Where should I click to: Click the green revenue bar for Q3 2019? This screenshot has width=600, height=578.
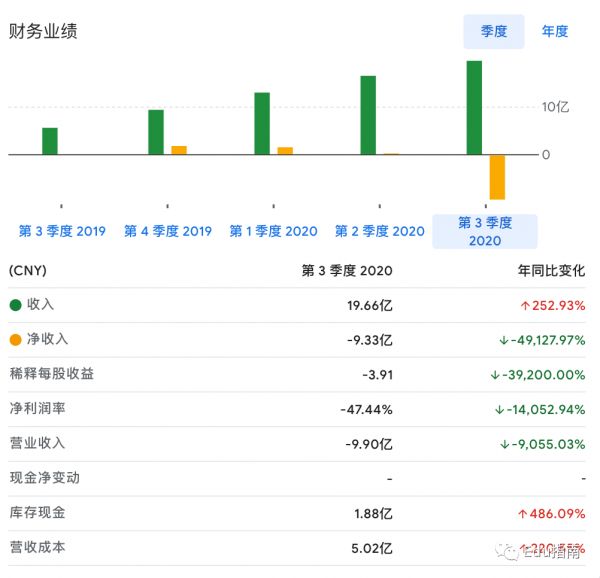[x=50, y=141]
